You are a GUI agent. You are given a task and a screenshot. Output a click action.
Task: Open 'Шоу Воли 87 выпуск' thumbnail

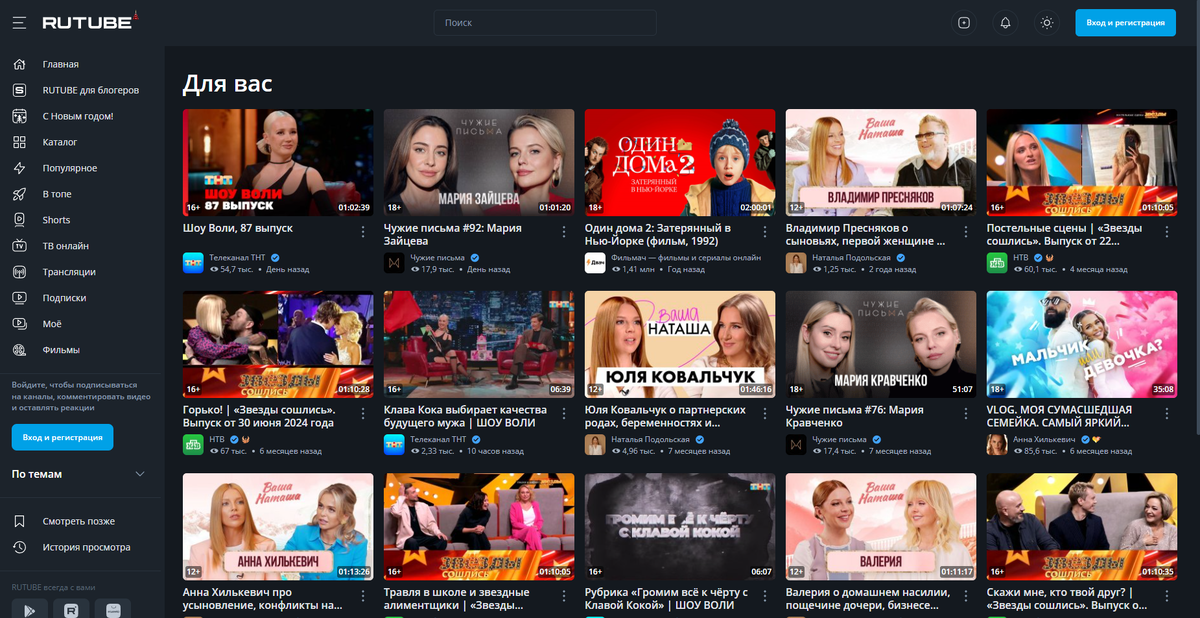[278, 162]
